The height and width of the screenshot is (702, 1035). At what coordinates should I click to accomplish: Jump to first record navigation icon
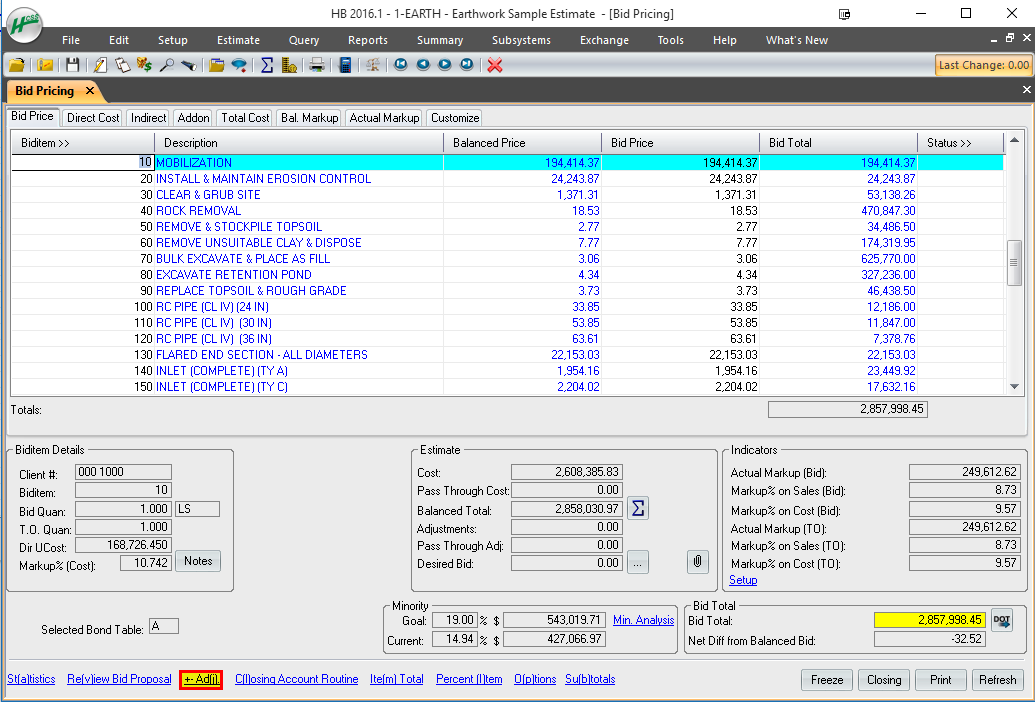point(401,65)
